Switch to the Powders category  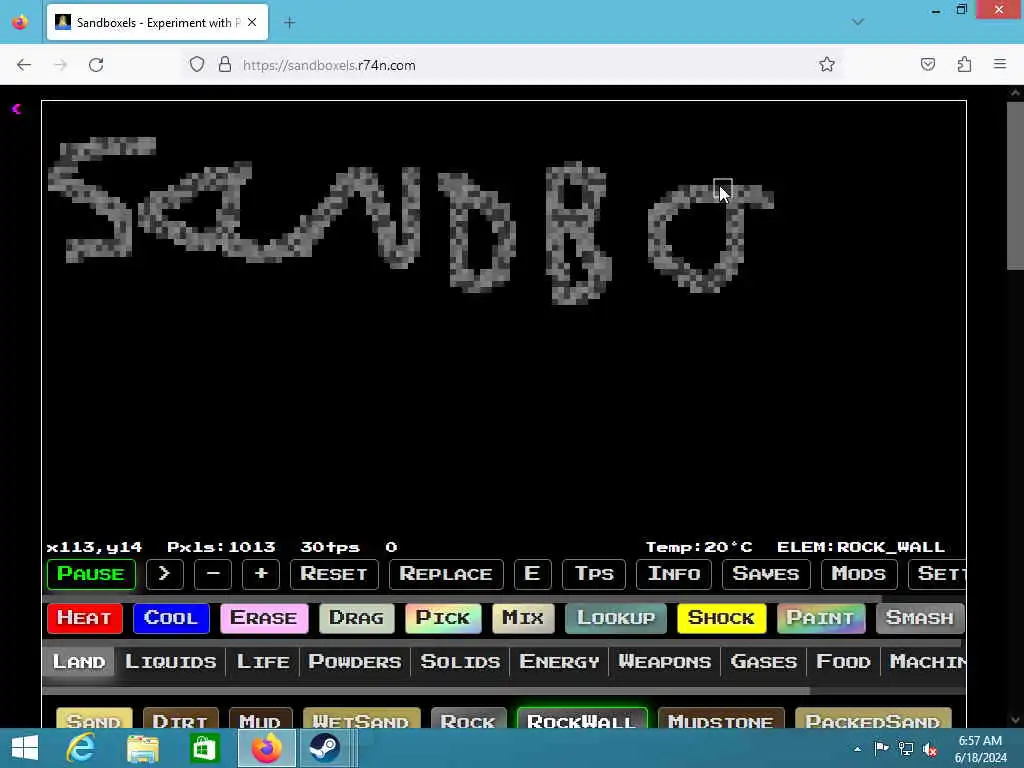coord(355,662)
